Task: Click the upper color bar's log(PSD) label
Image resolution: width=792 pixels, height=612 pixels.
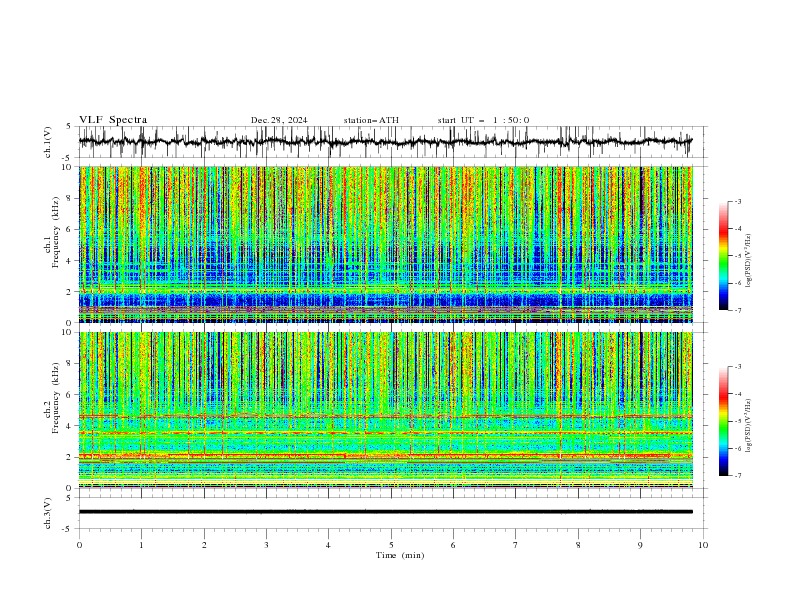Action: point(748,260)
